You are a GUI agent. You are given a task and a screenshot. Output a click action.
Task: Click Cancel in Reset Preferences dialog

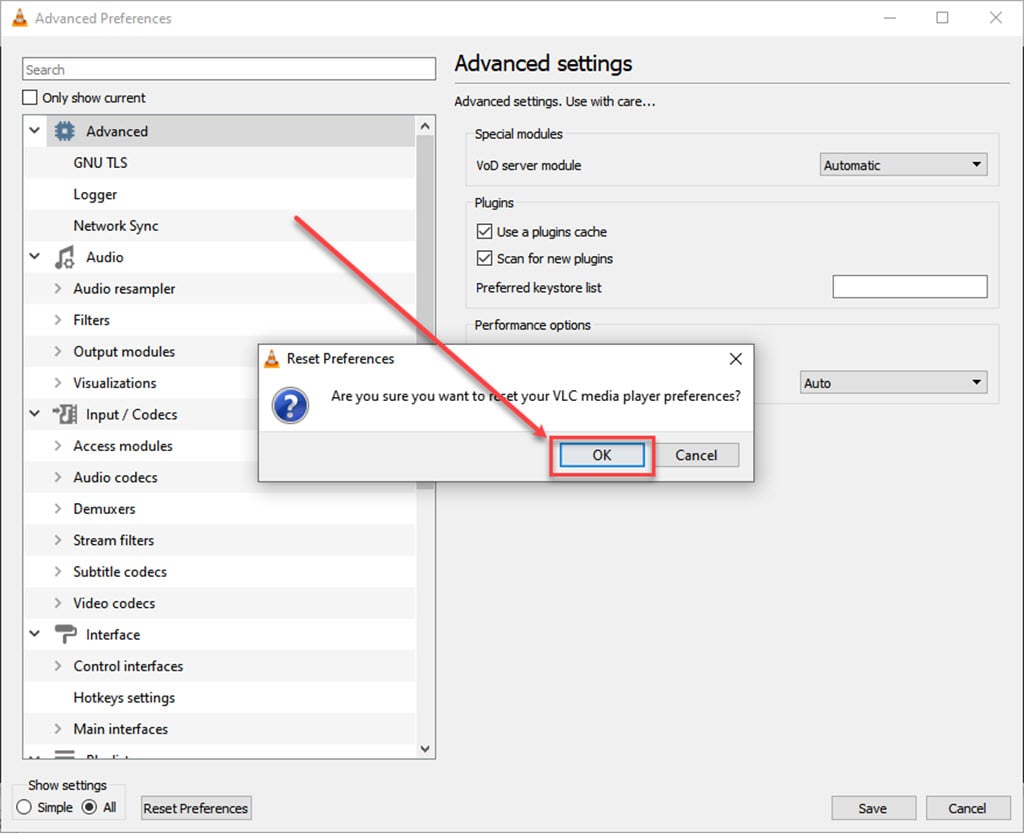(x=696, y=455)
